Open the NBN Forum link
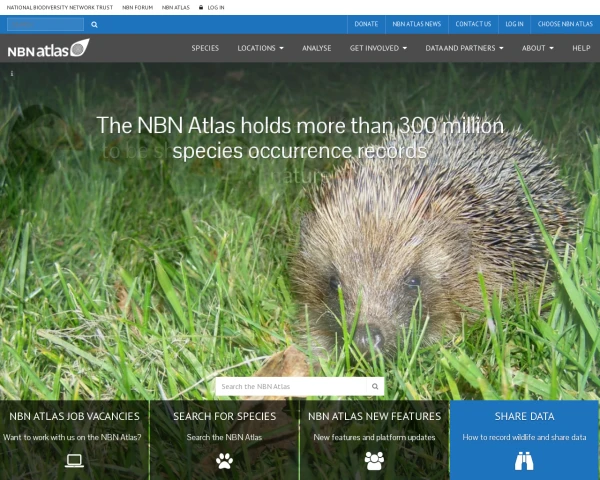600x480 pixels. [x=137, y=7]
